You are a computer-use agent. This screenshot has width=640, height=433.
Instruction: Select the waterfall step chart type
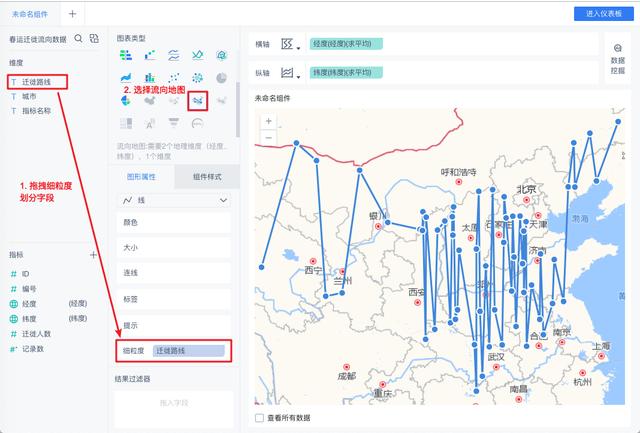[150, 55]
